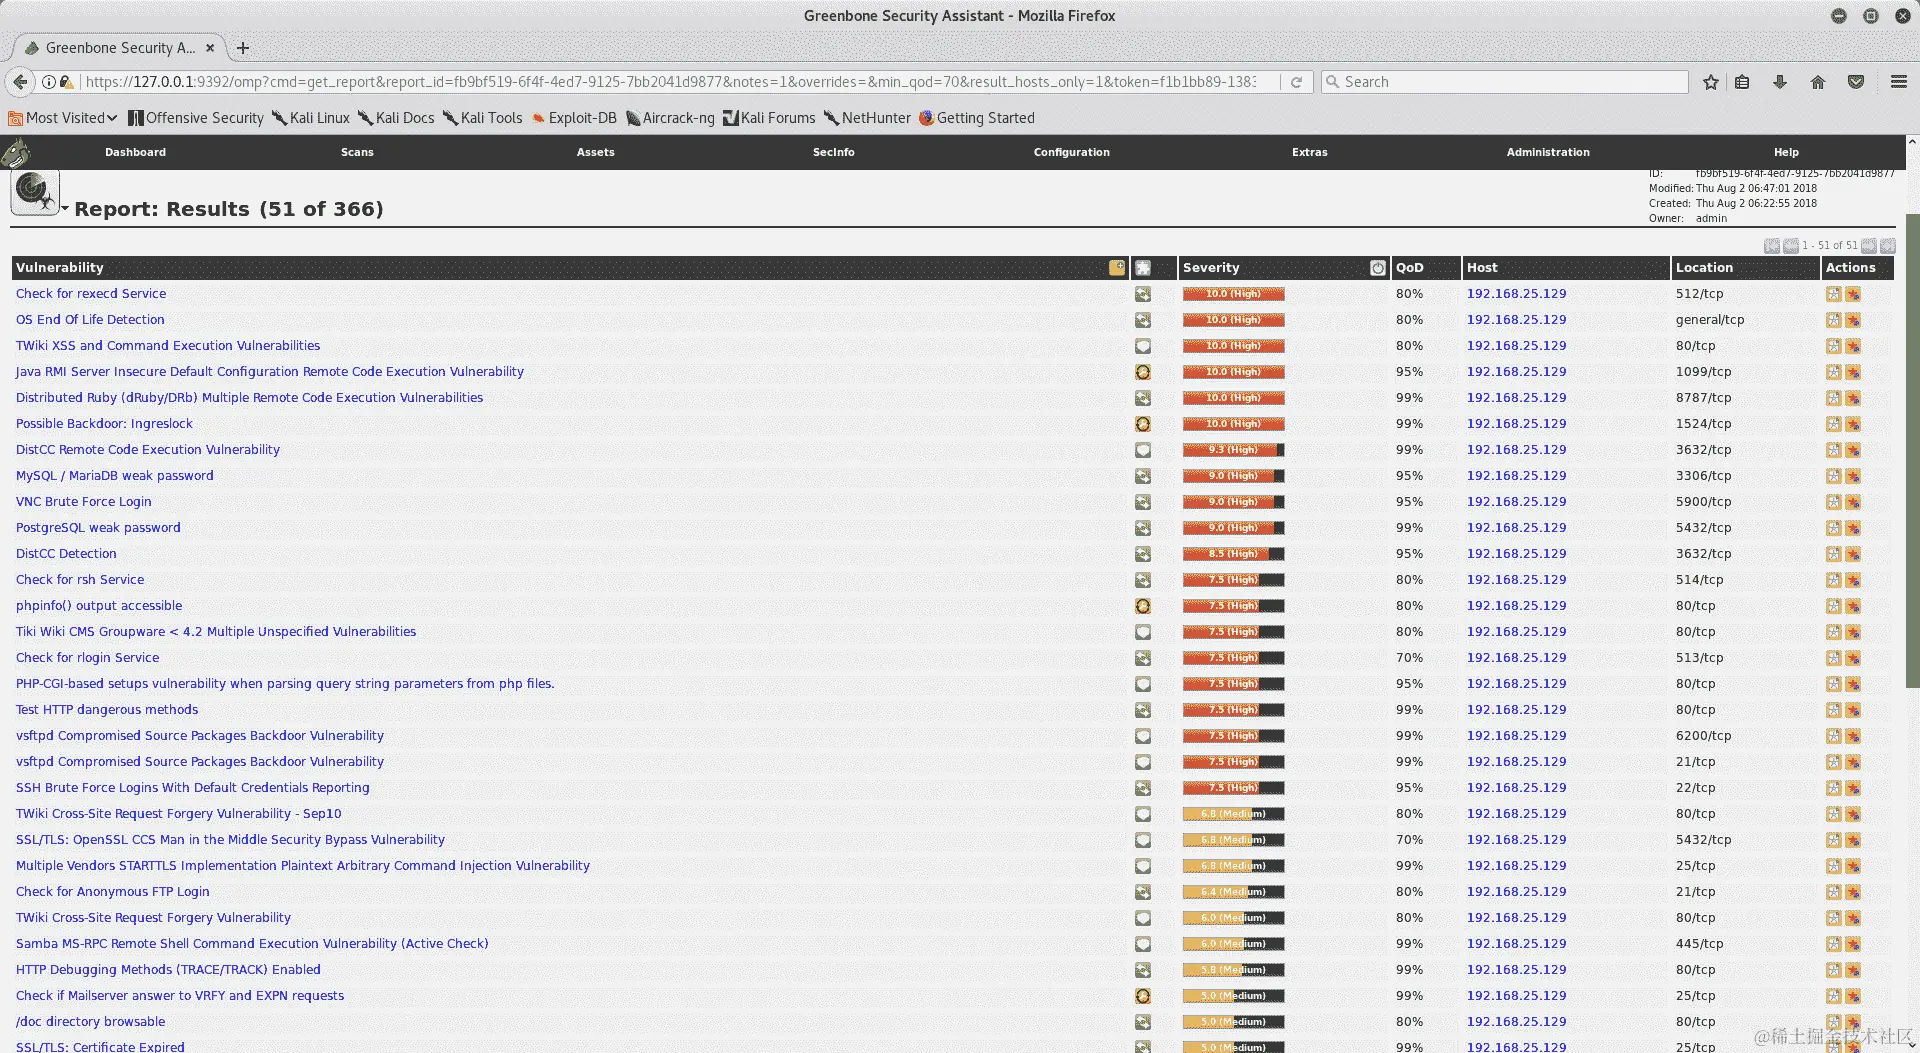Viewport: 1920px width, 1053px height.
Task: Open the Firefox downloads arrow icon
Action: point(1780,82)
